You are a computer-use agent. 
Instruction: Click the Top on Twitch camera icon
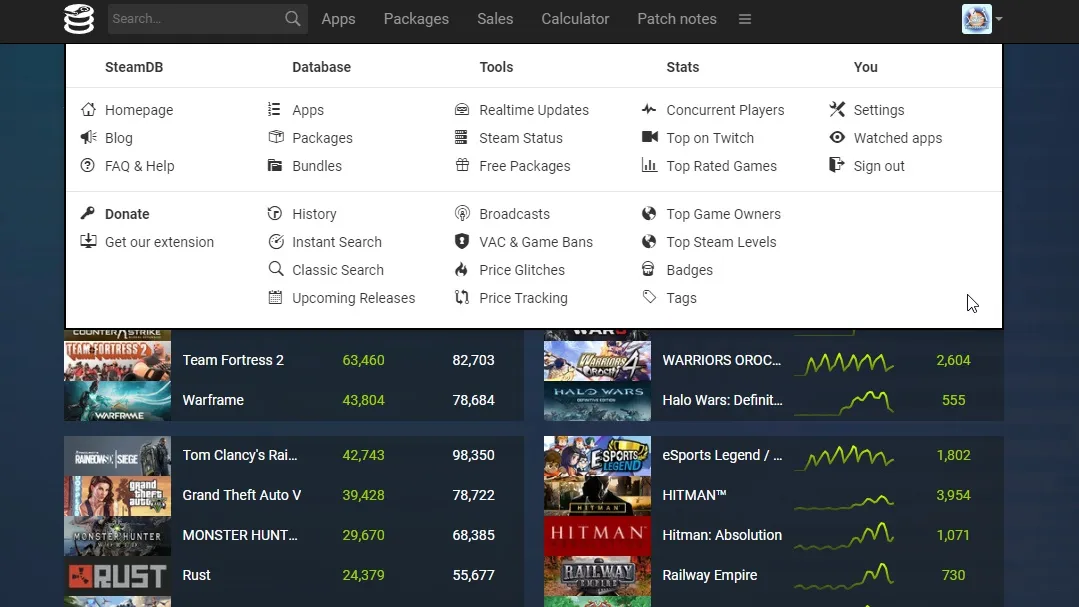tap(649, 138)
